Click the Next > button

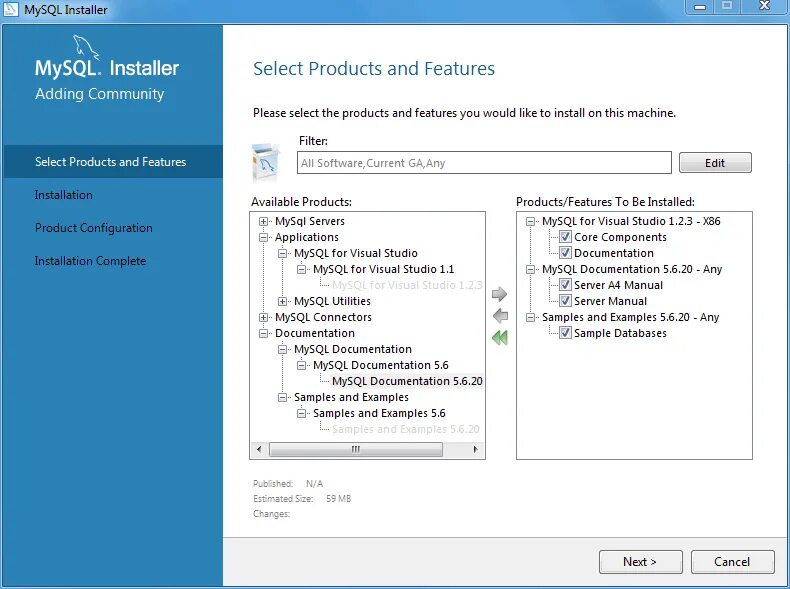640,561
